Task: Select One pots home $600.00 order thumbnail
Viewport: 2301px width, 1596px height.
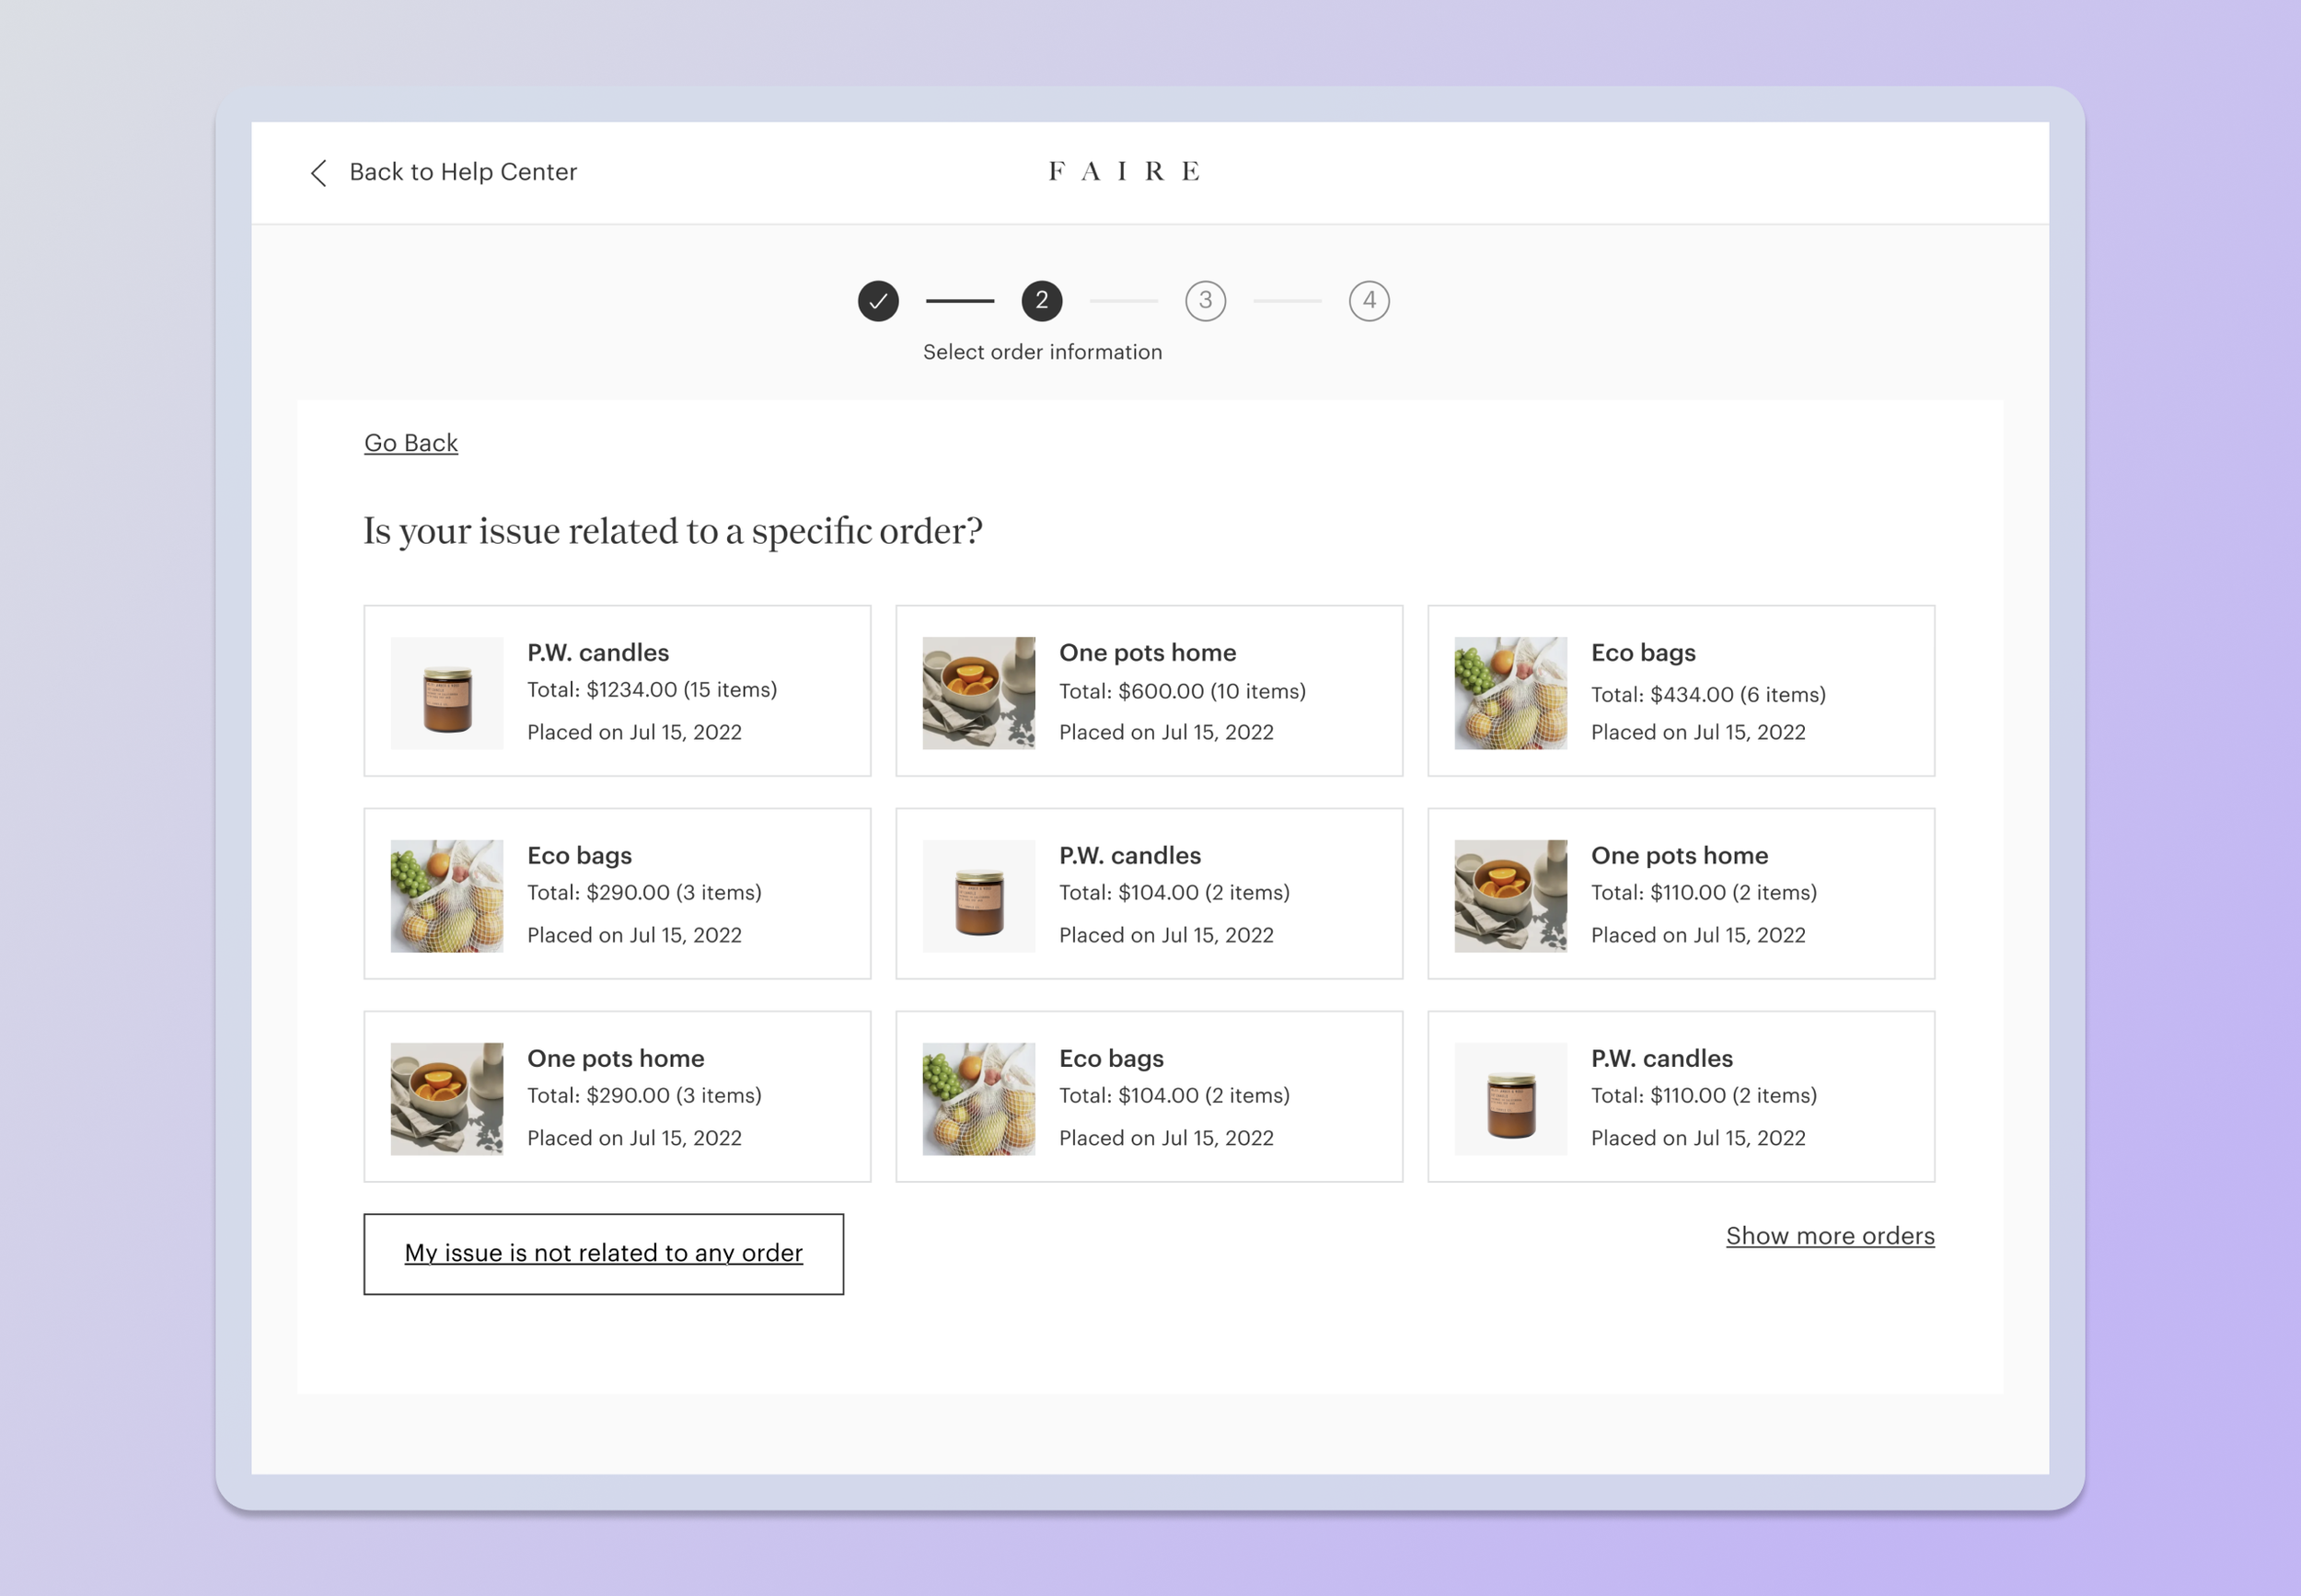Action: (x=978, y=693)
